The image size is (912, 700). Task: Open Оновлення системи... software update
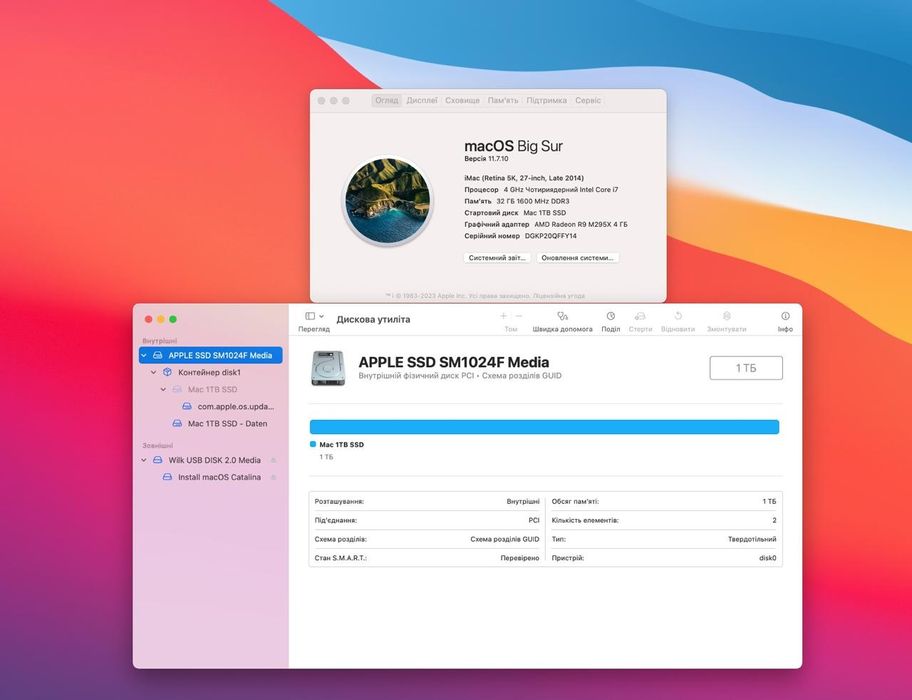point(578,258)
